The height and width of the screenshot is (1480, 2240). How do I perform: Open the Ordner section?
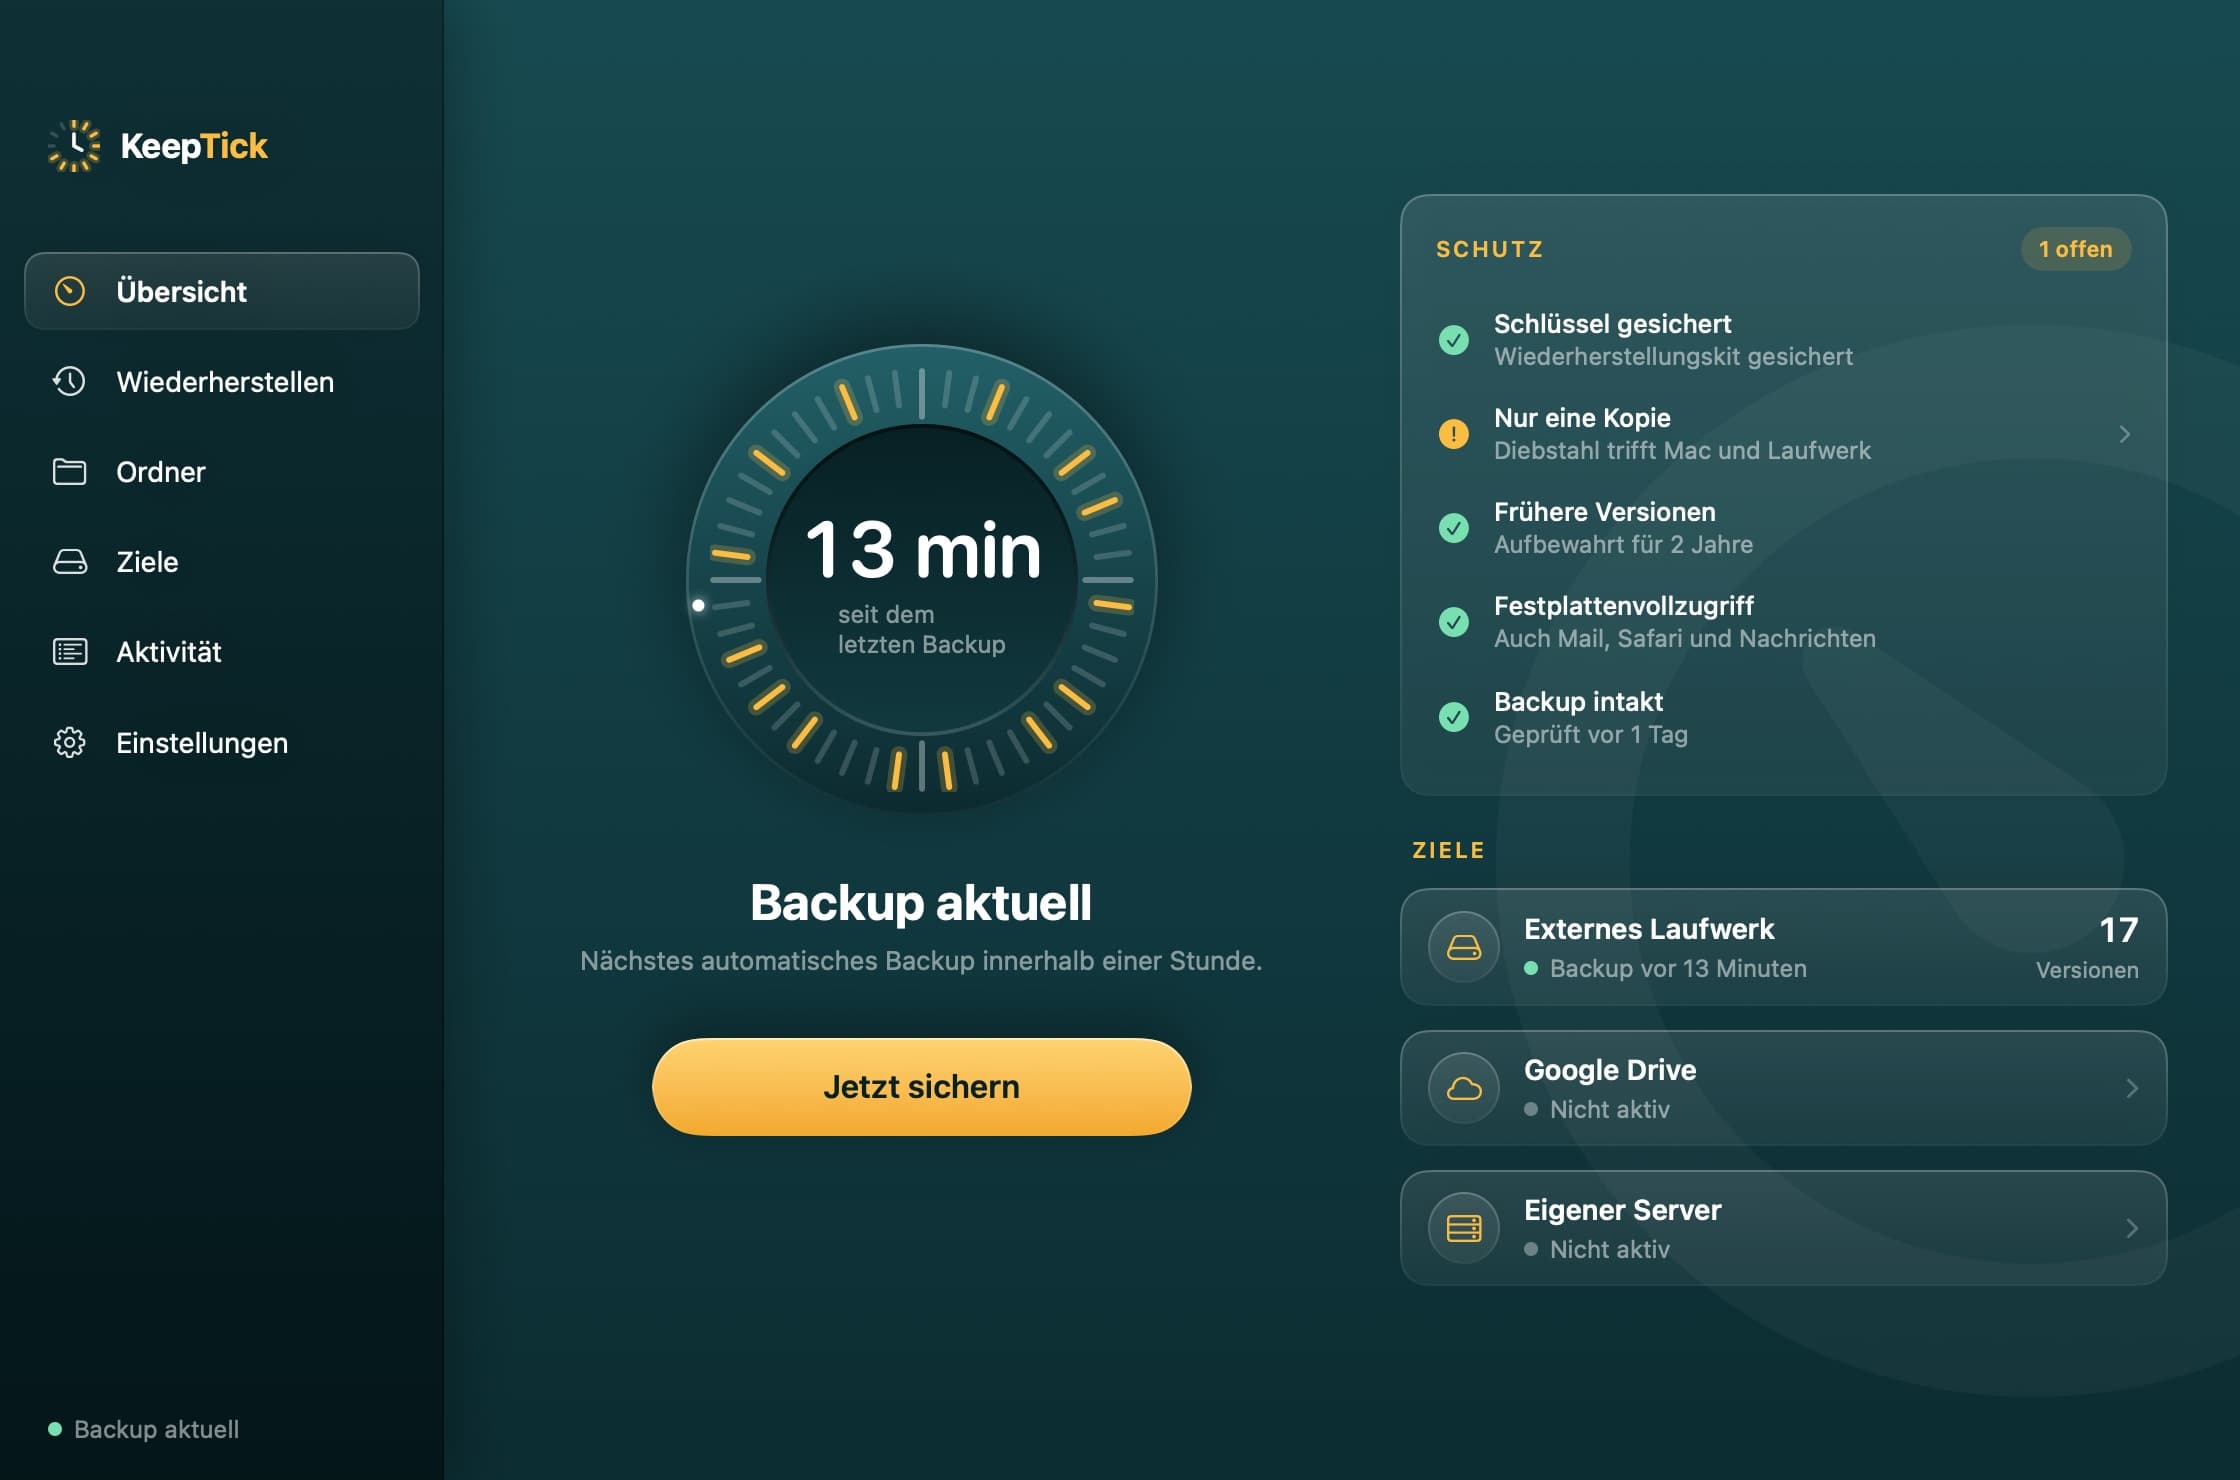pyautogui.click(x=222, y=471)
